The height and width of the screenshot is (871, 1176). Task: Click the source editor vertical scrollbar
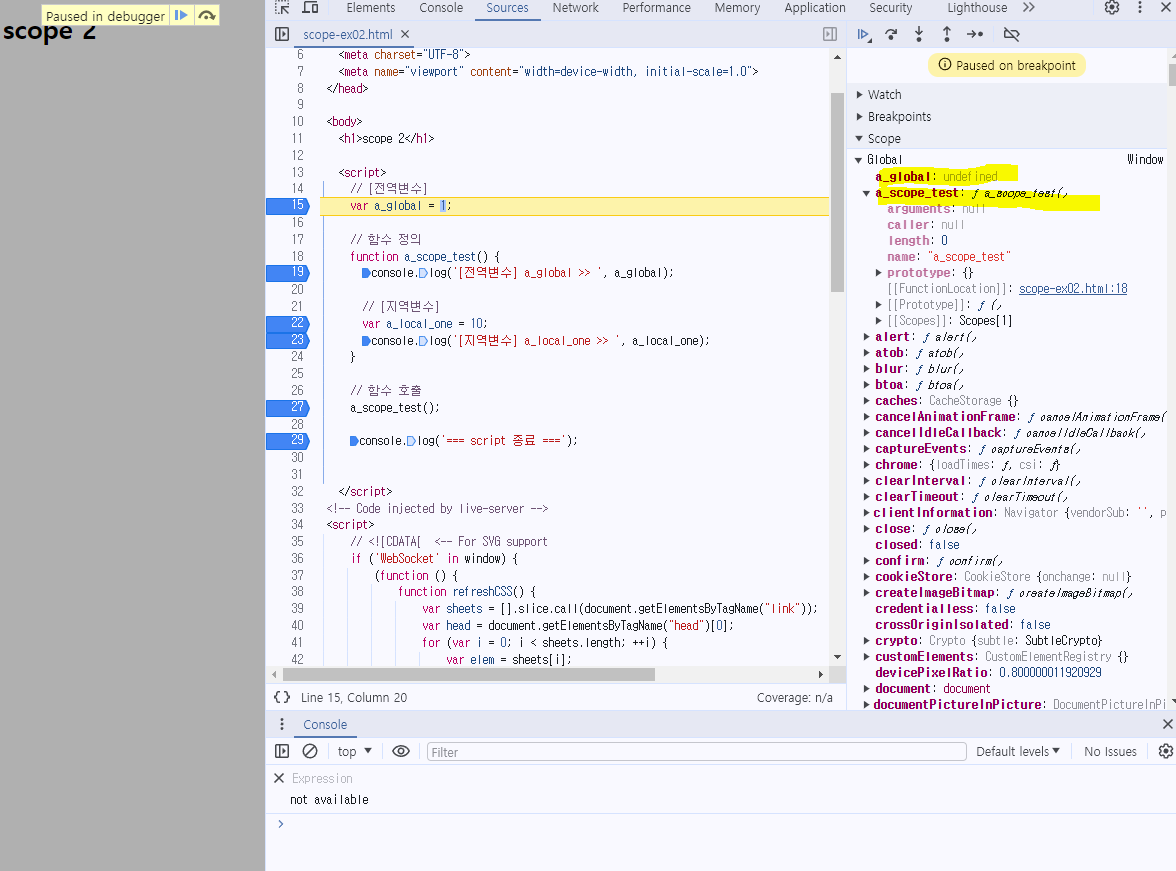(837, 191)
